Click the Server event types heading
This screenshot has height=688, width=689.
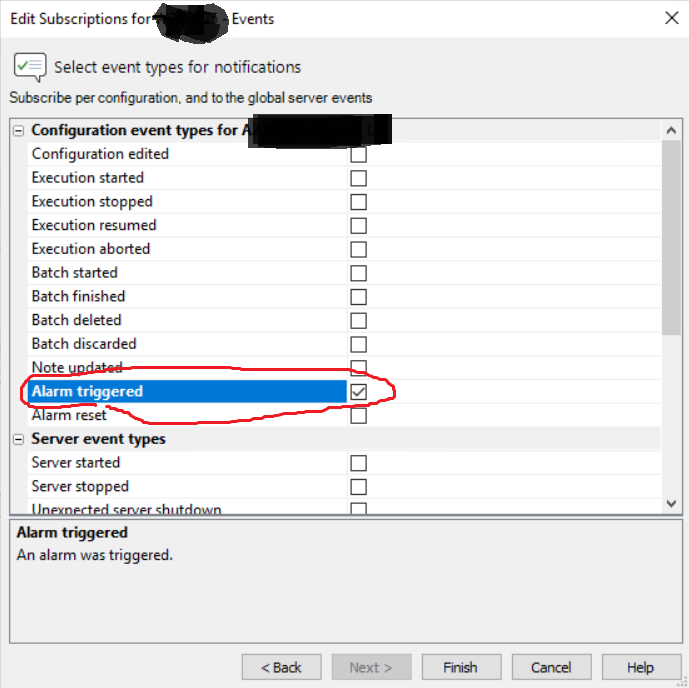(x=98, y=439)
